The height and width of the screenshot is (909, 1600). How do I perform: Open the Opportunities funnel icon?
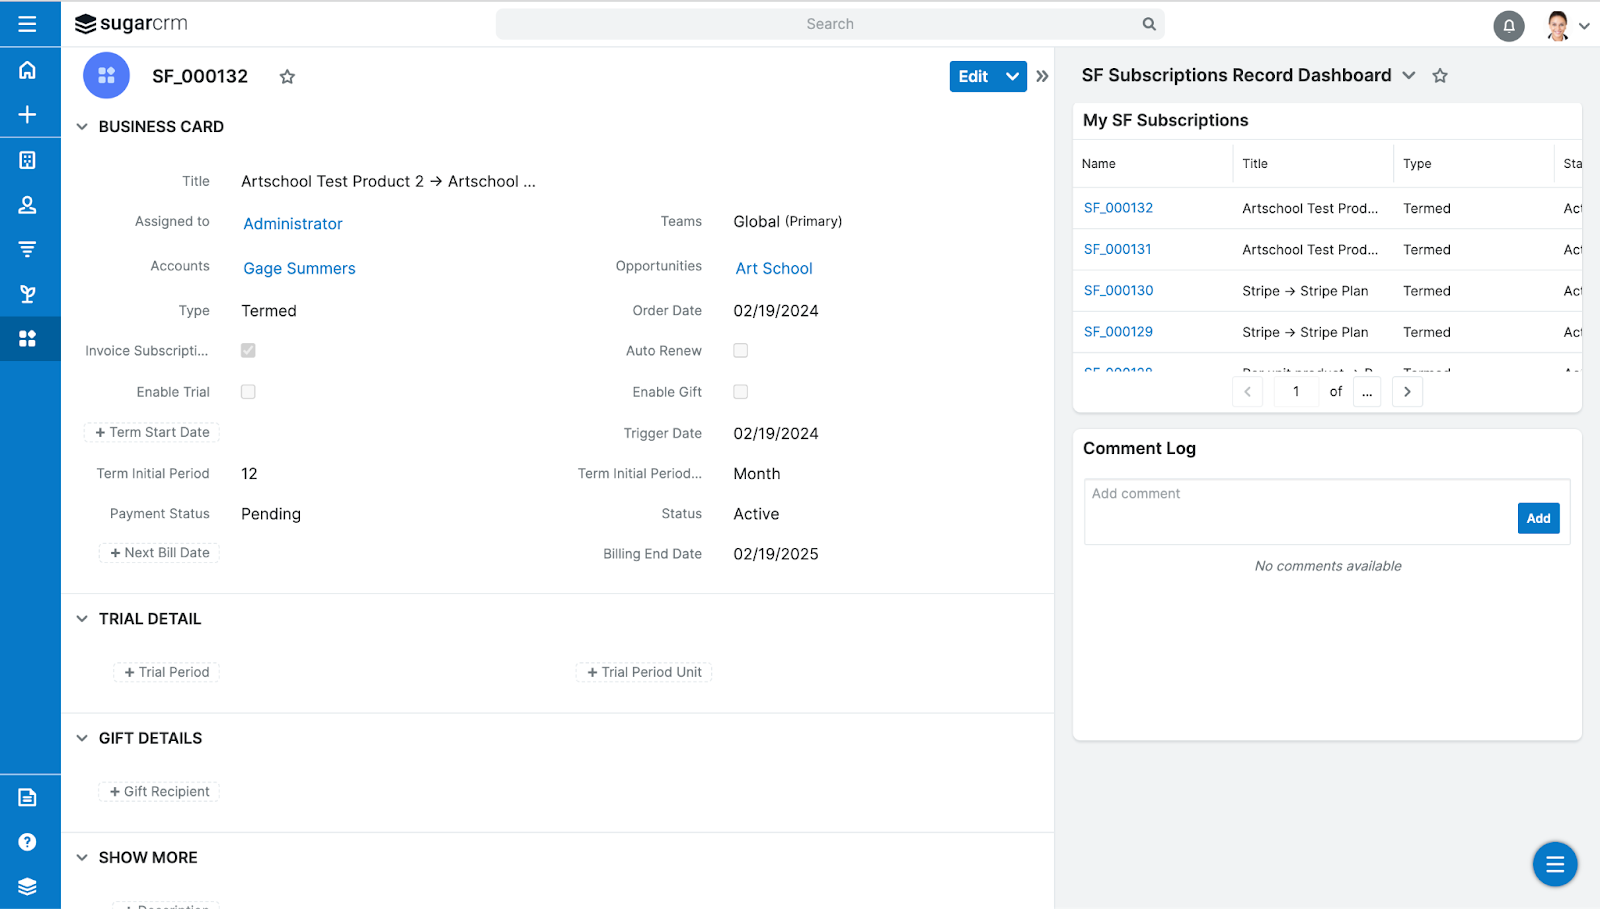(x=27, y=248)
